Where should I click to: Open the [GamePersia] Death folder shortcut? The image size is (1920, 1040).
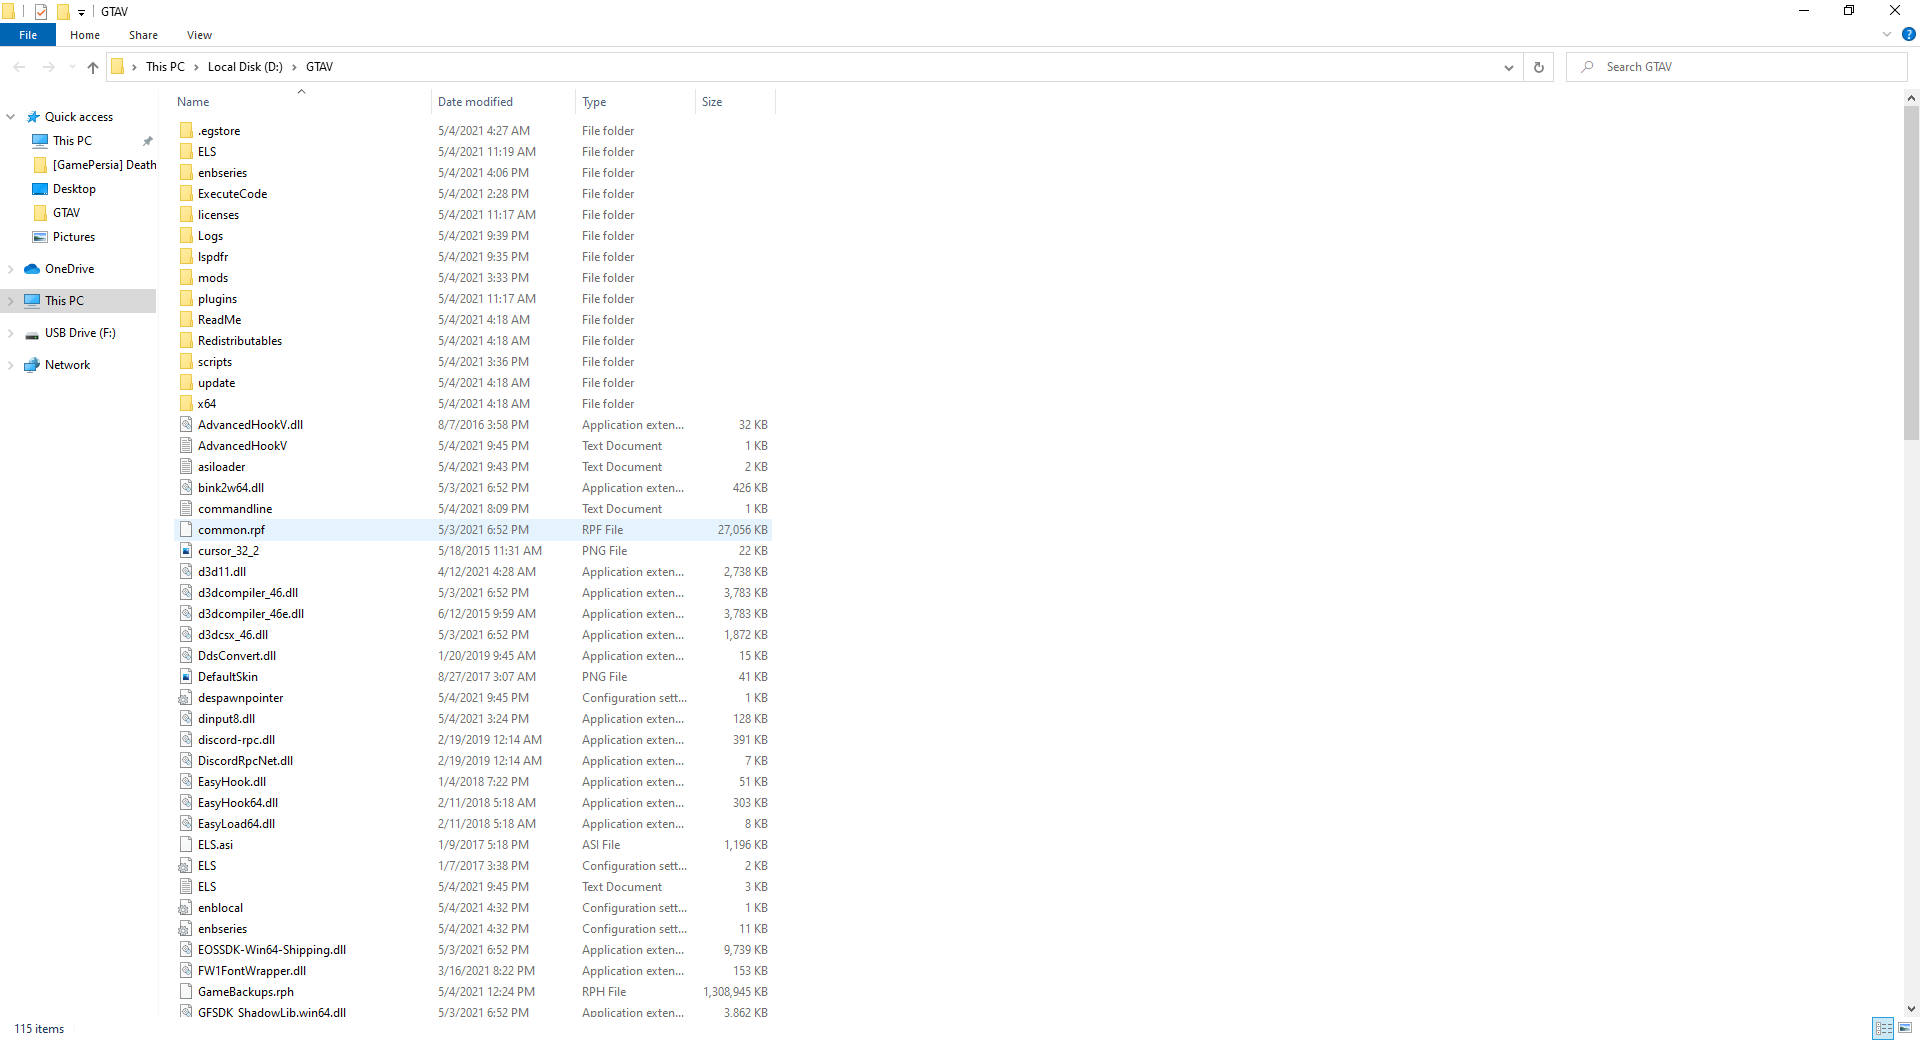click(104, 165)
